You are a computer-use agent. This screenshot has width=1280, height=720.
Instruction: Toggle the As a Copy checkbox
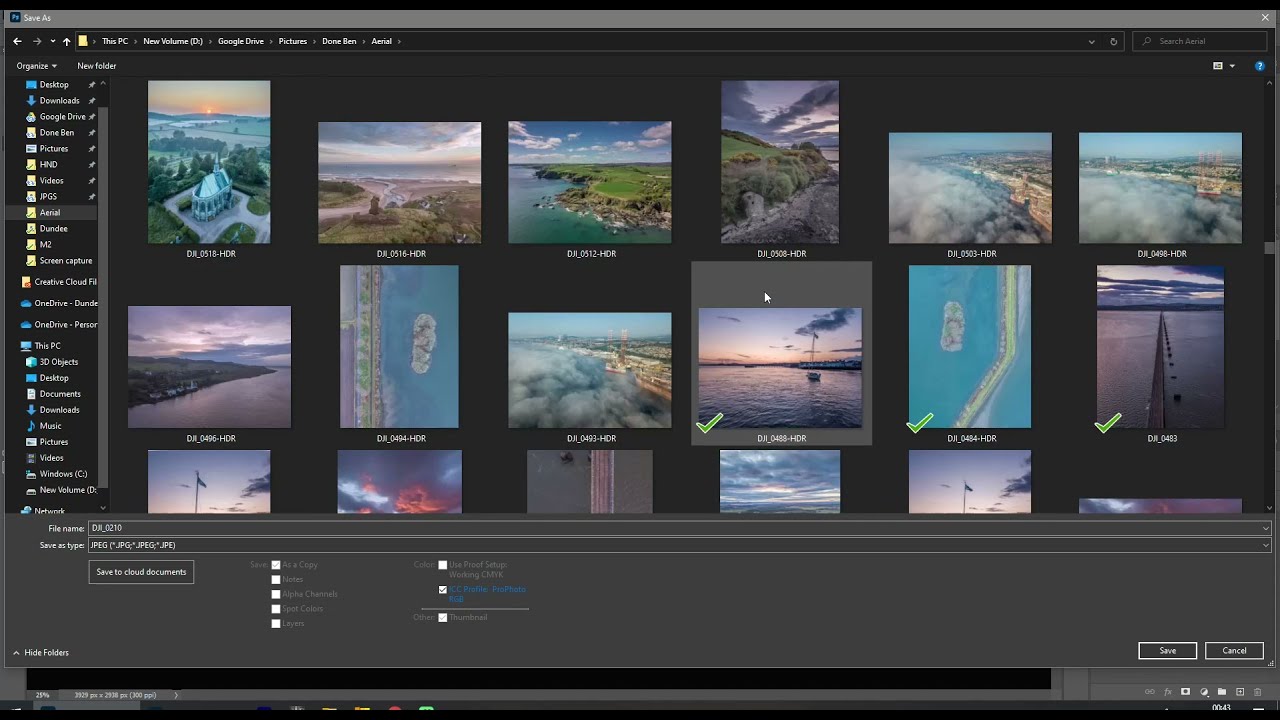point(276,565)
